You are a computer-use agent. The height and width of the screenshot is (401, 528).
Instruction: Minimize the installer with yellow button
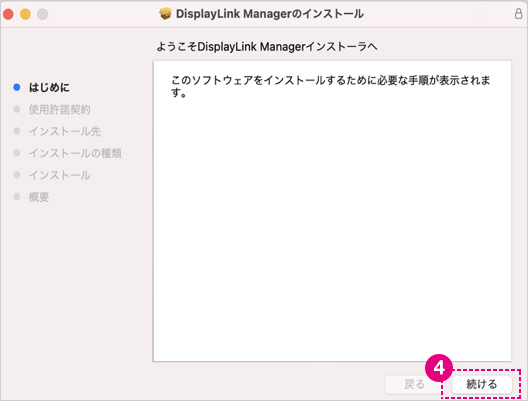25,14
